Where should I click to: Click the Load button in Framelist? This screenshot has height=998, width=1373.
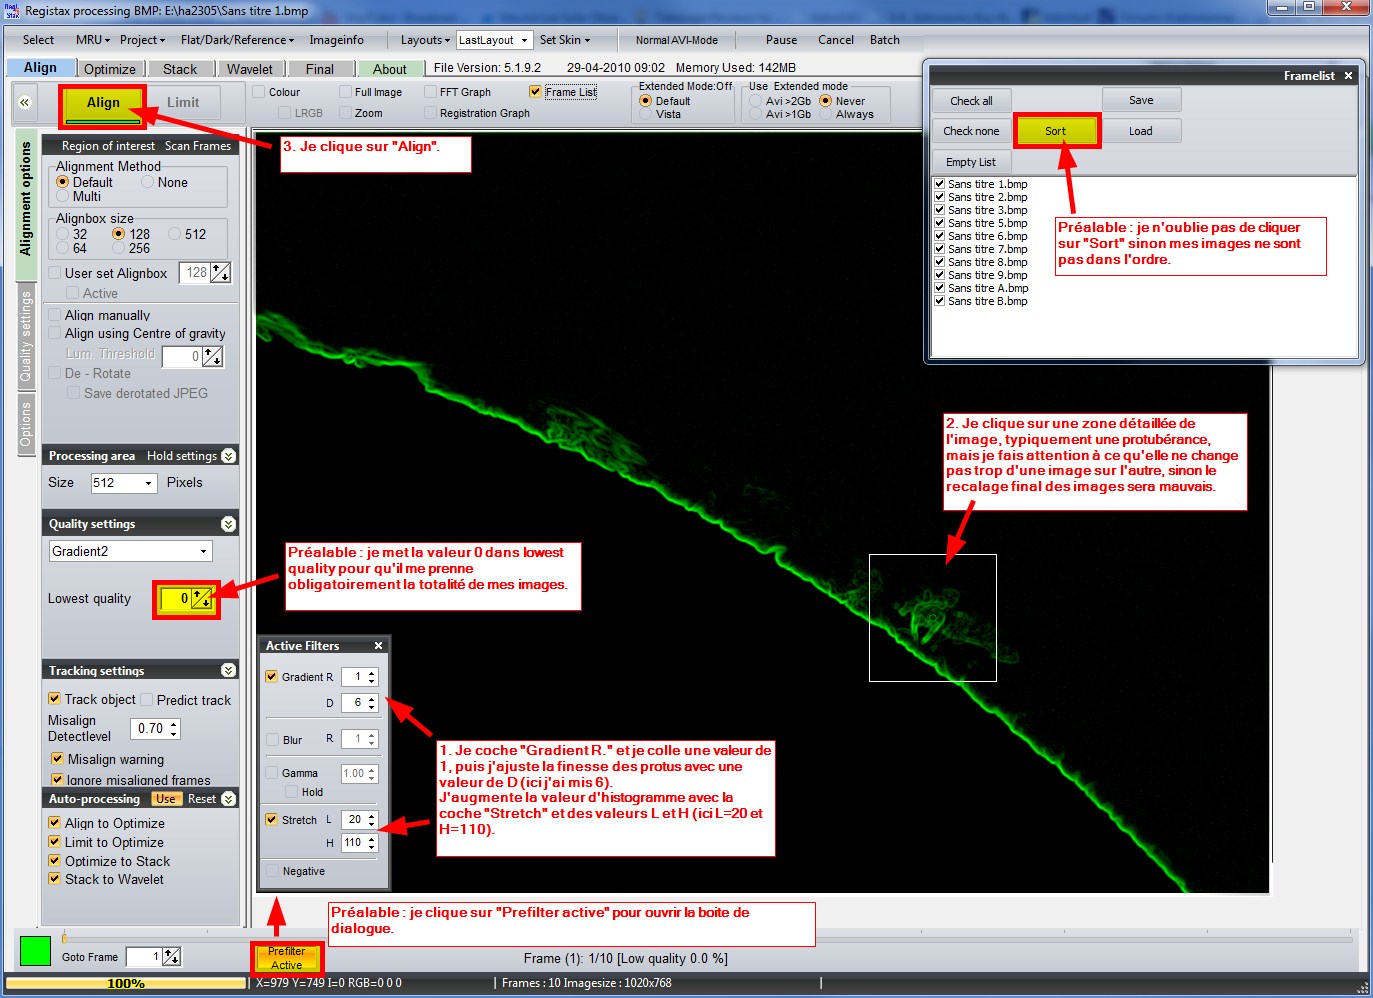(1141, 131)
